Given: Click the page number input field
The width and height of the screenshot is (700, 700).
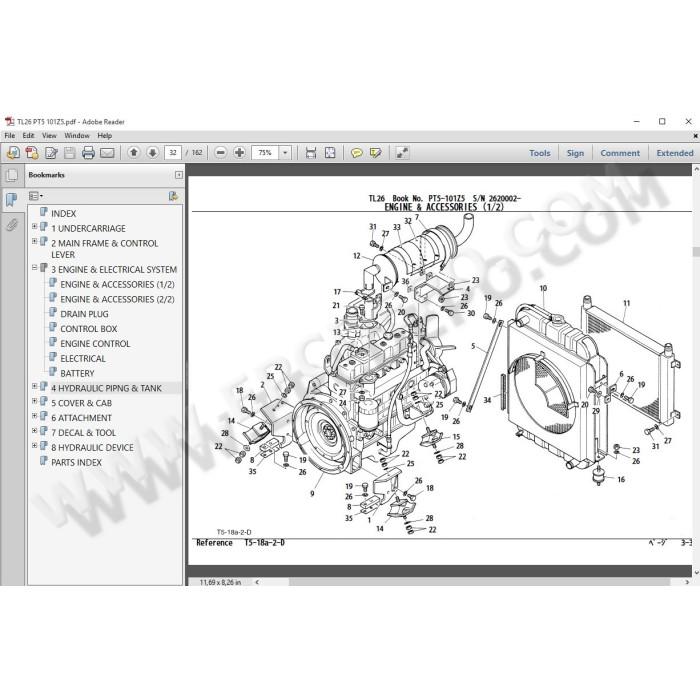Looking at the screenshot, I should [173, 153].
